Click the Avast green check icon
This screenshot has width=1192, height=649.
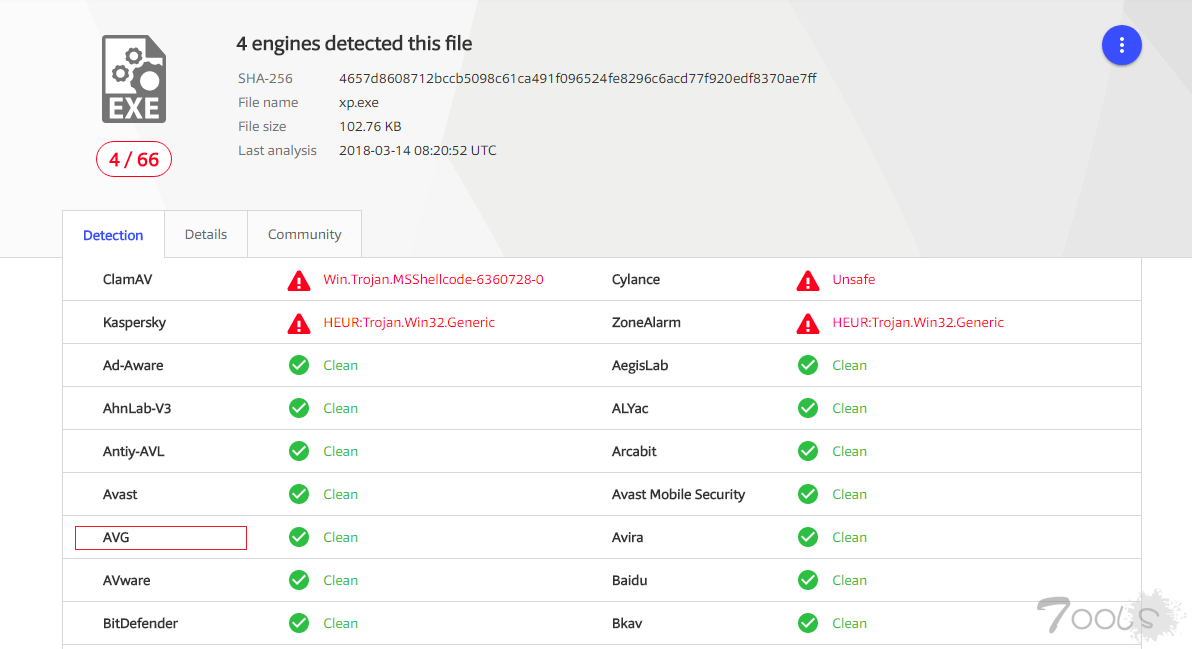tap(299, 494)
